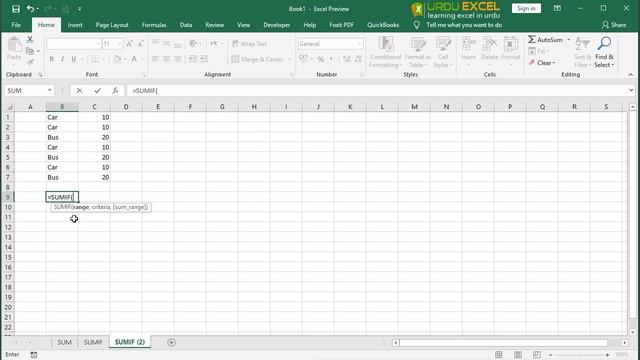Click in the formula bar input
The width and height of the screenshot is (640, 360).
(x=377, y=91)
